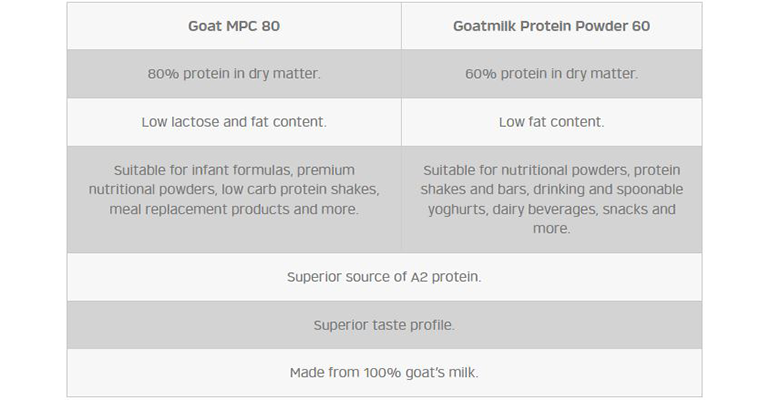Select the 60% protein in dry matter cell
The height and width of the screenshot is (400, 770).
coord(551,74)
